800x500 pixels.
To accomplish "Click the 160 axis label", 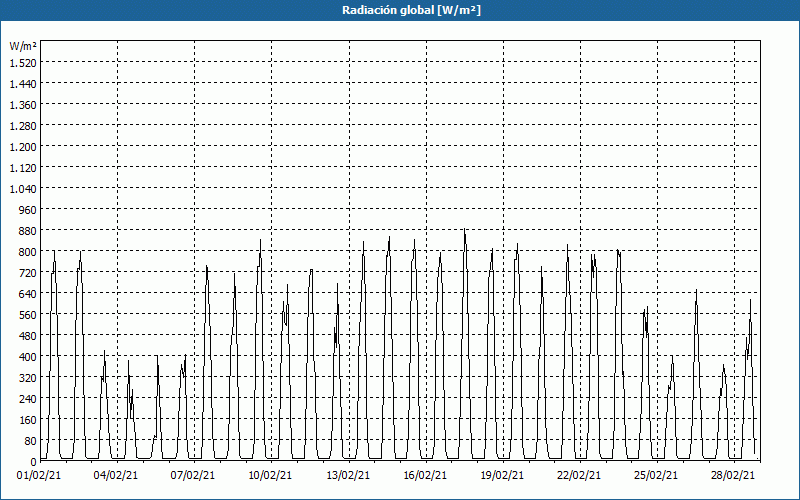I will coord(28,420).
